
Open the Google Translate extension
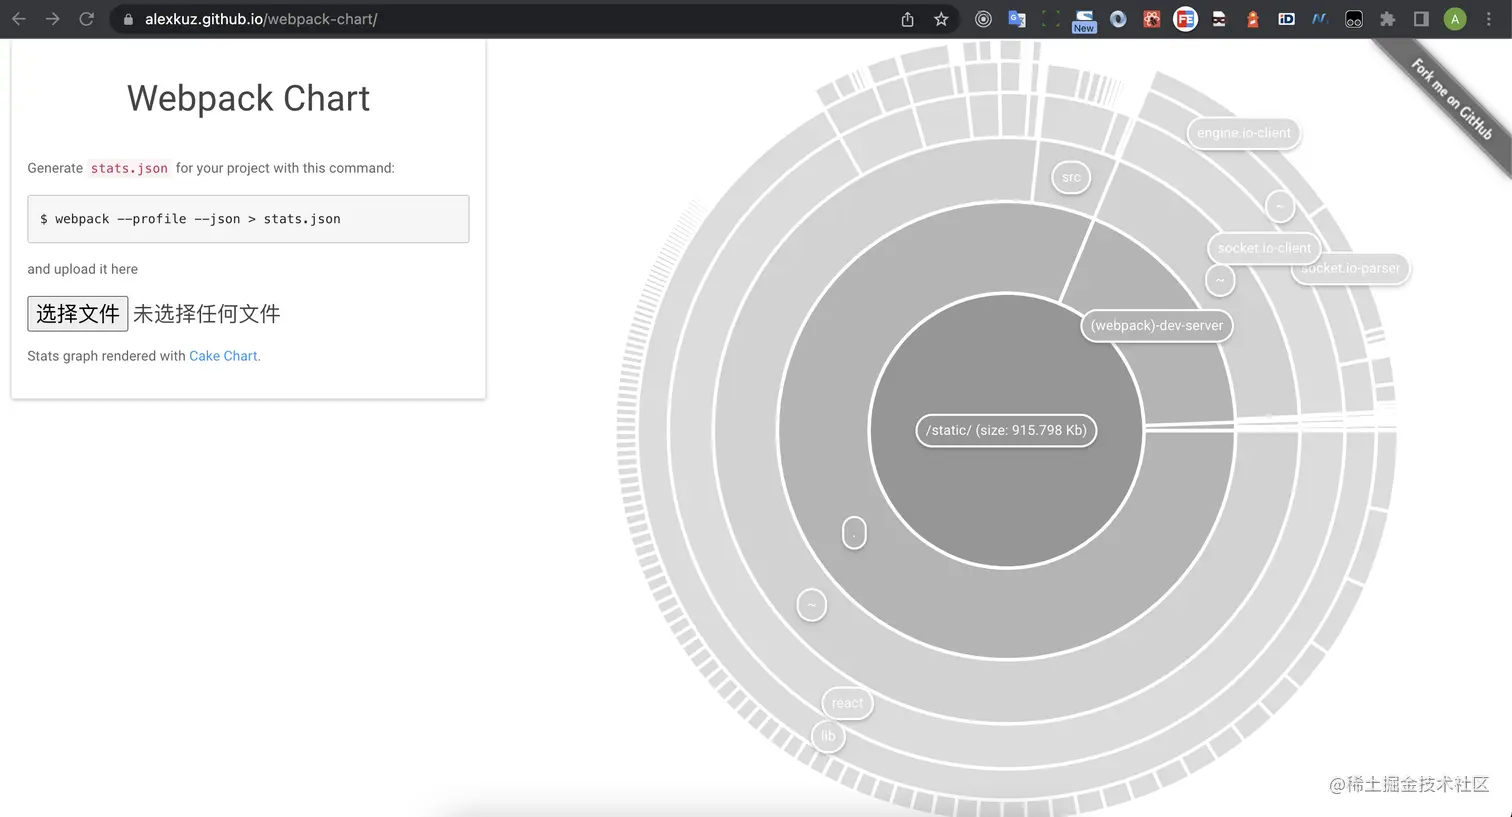(x=1017, y=19)
